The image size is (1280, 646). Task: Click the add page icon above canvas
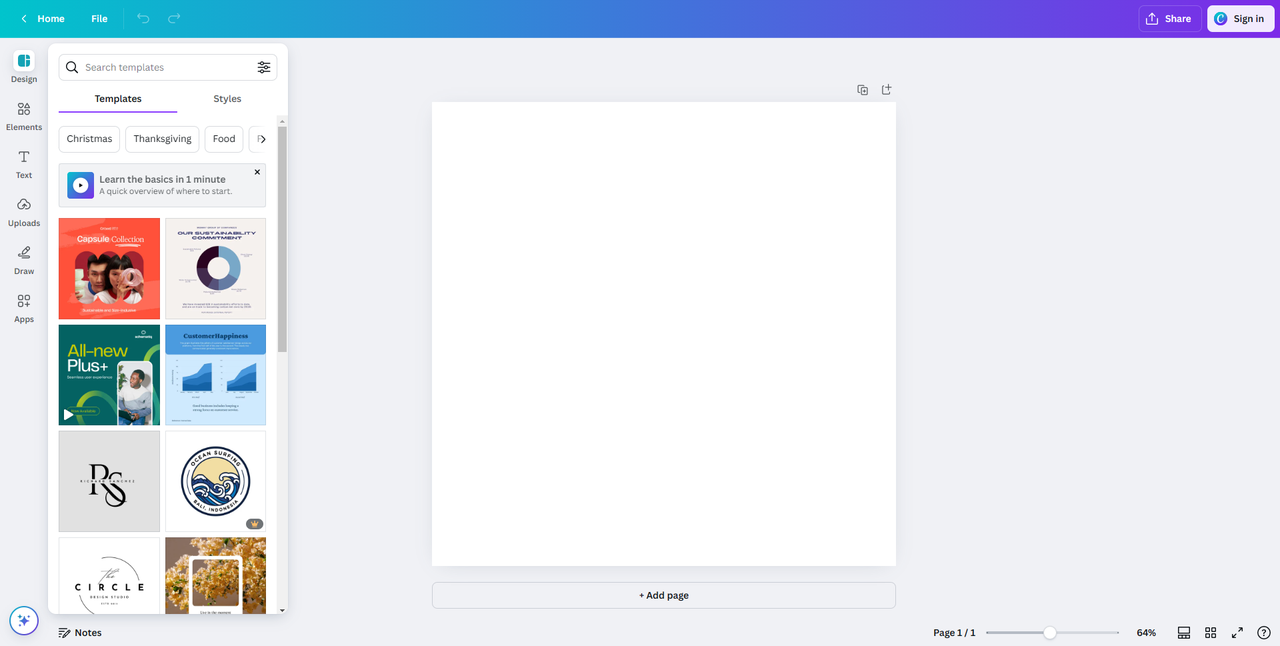(886, 90)
